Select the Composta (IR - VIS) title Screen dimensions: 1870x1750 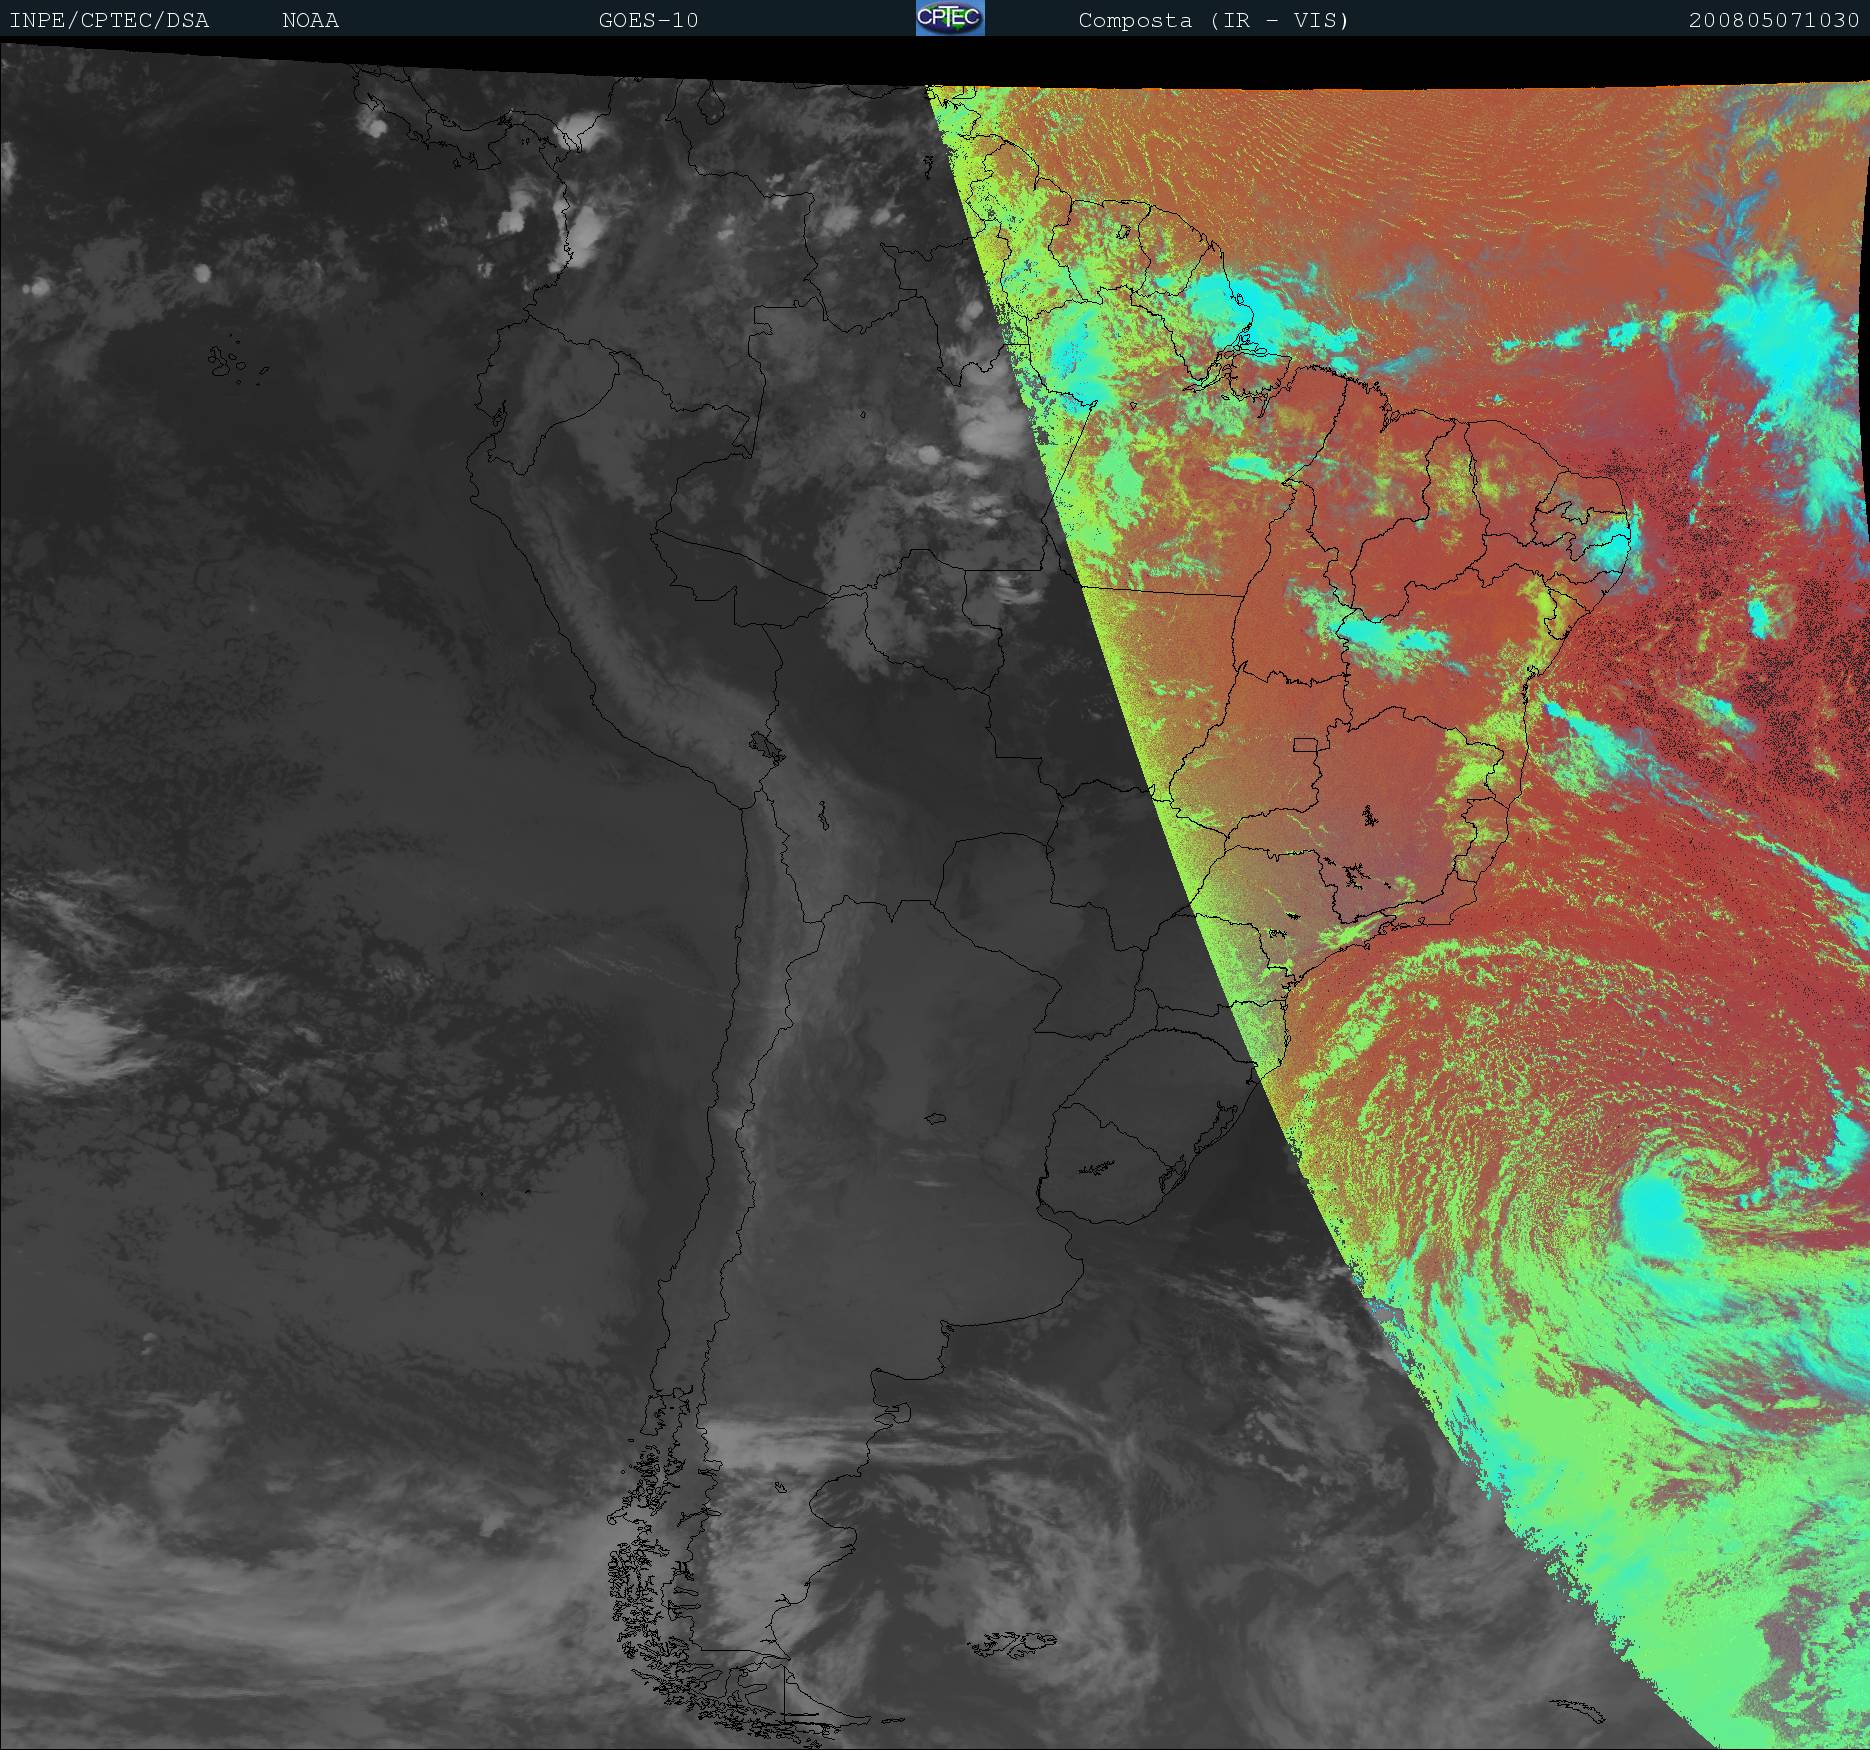1213,21
